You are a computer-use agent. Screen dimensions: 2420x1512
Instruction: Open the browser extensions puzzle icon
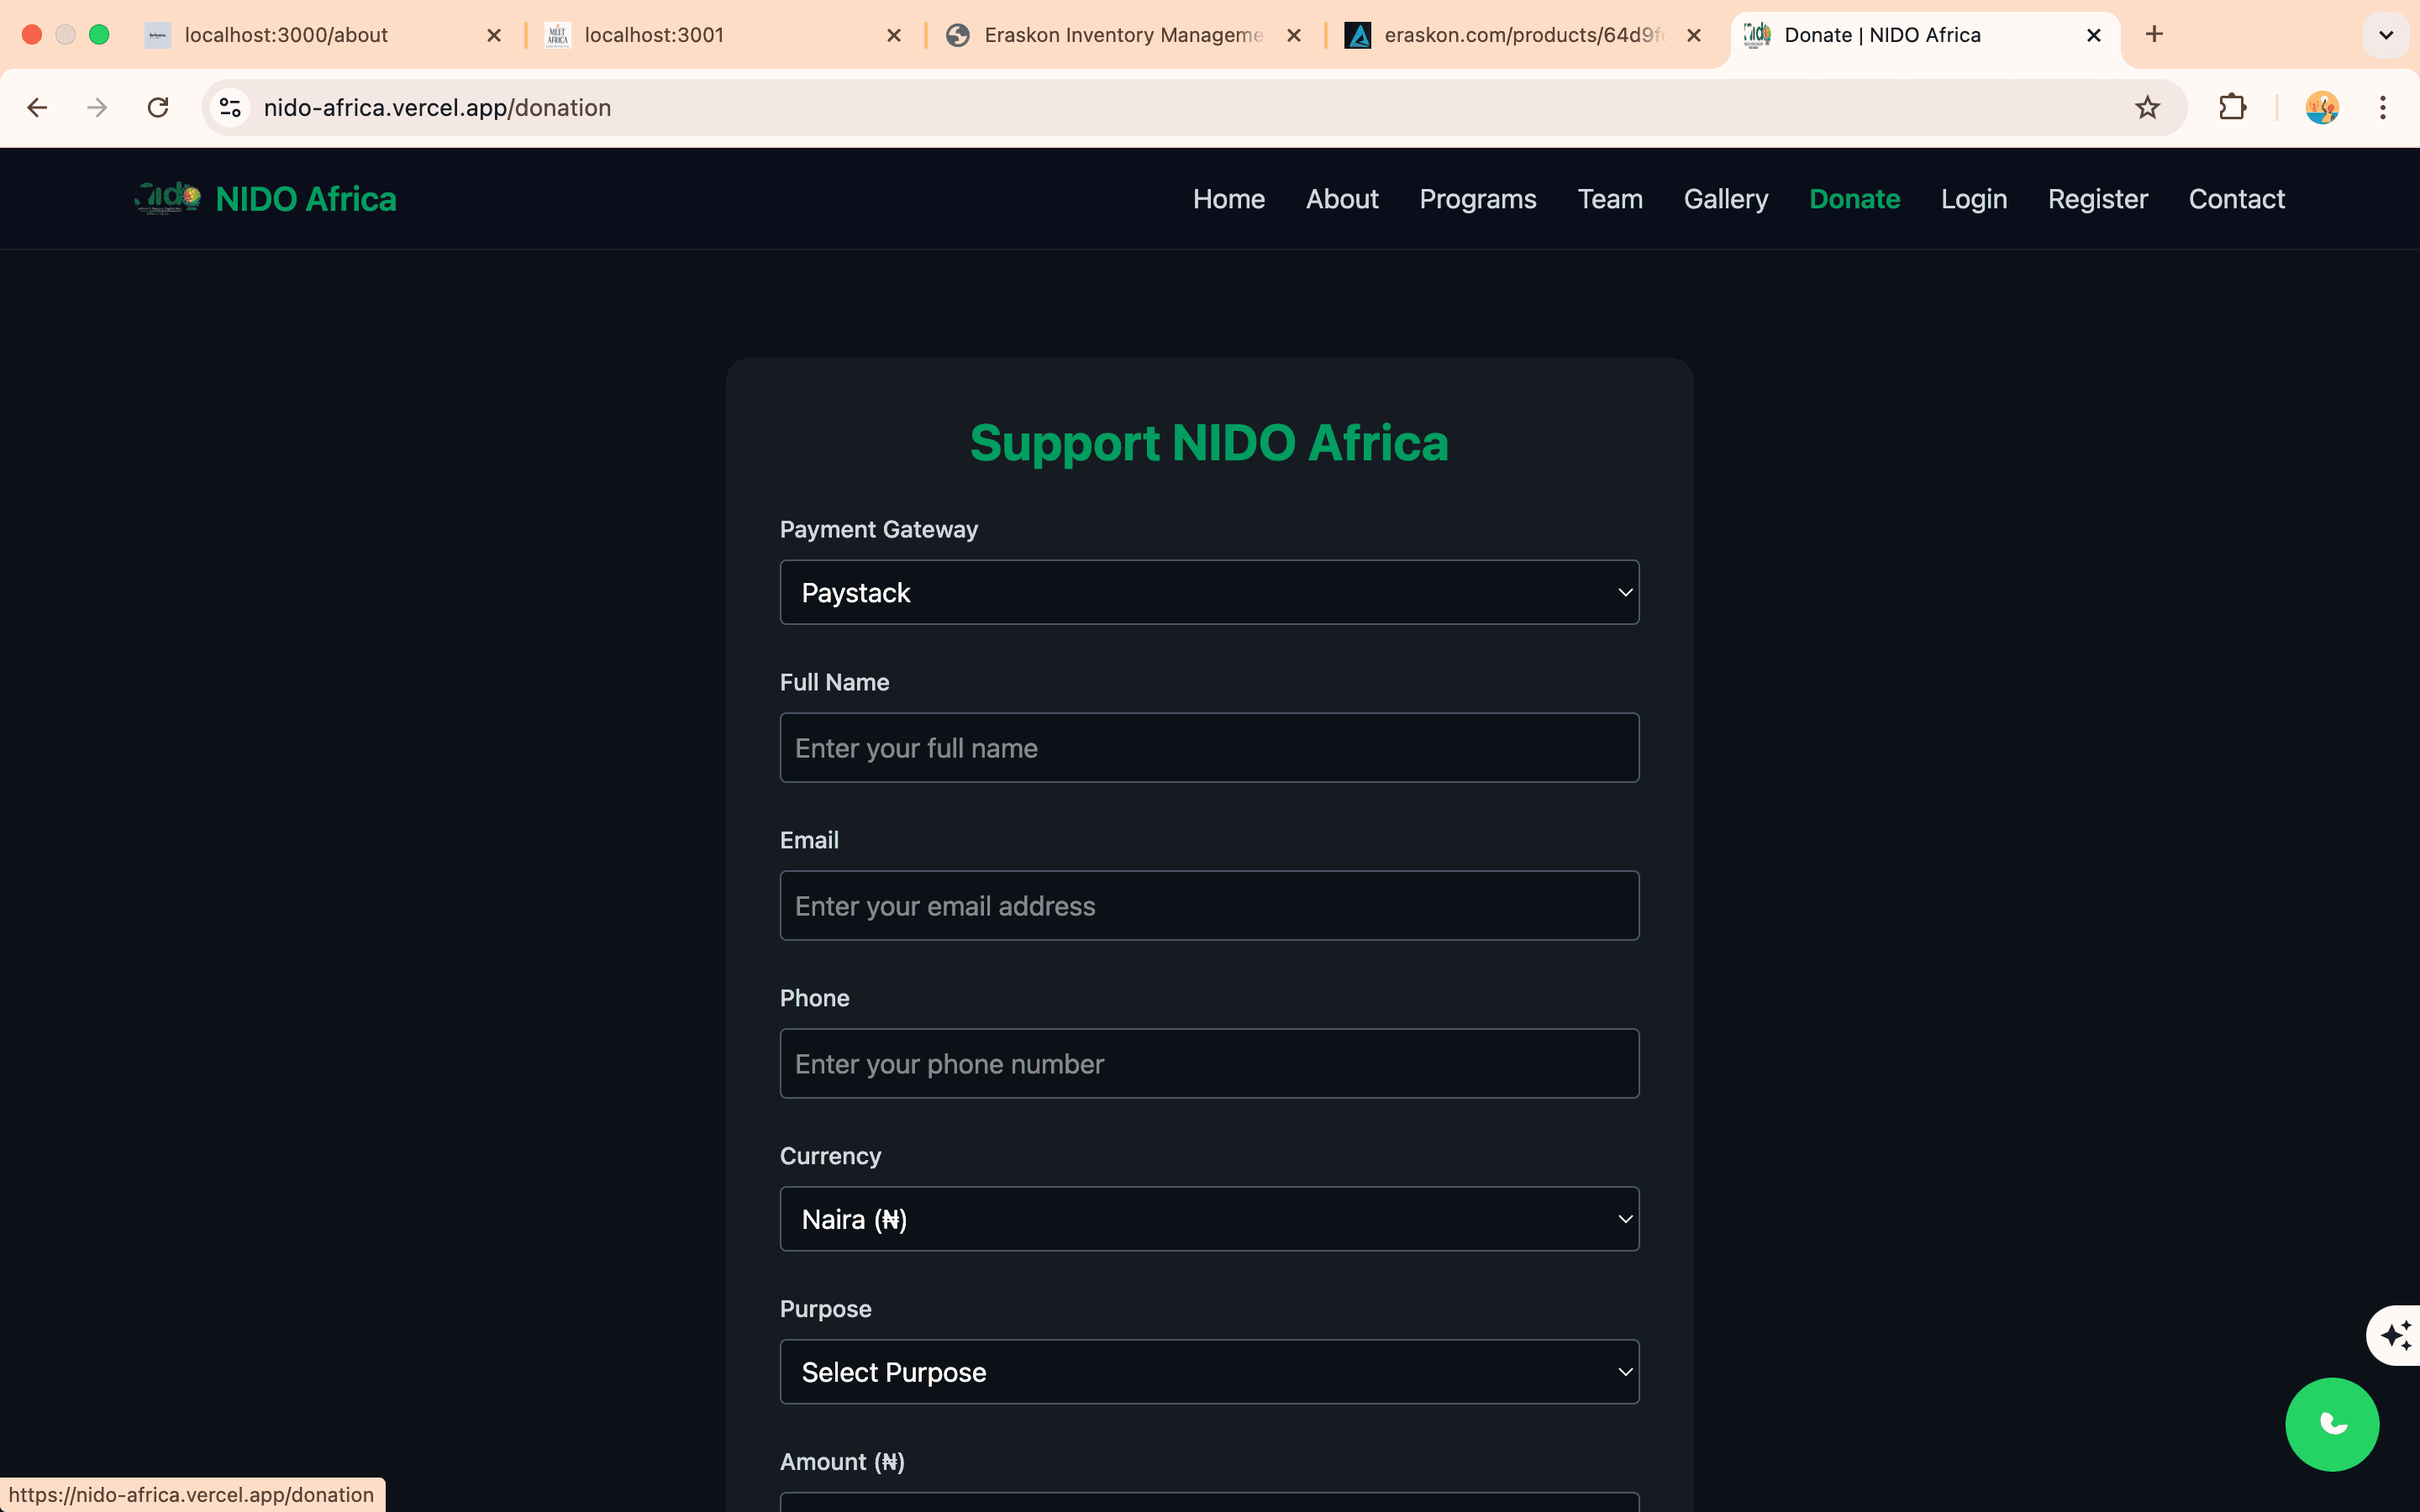(2232, 108)
